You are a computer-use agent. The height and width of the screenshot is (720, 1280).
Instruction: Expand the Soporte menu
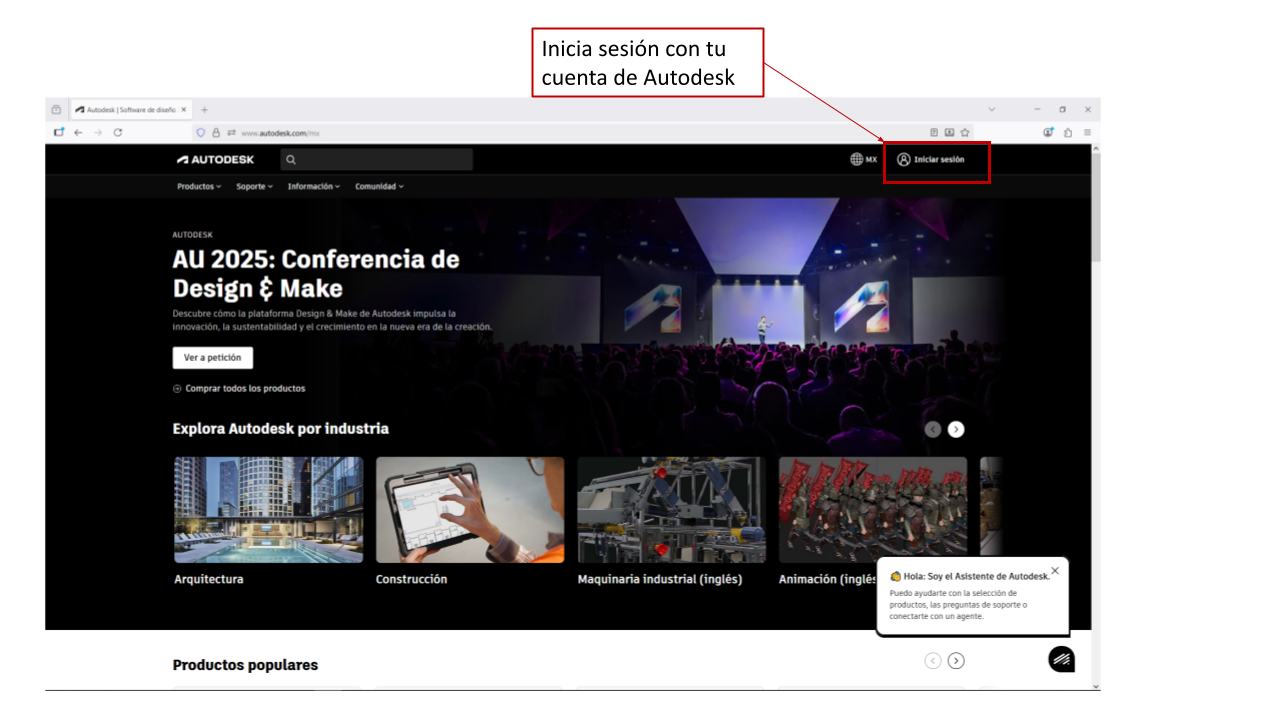pyautogui.click(x=254, y=187)
